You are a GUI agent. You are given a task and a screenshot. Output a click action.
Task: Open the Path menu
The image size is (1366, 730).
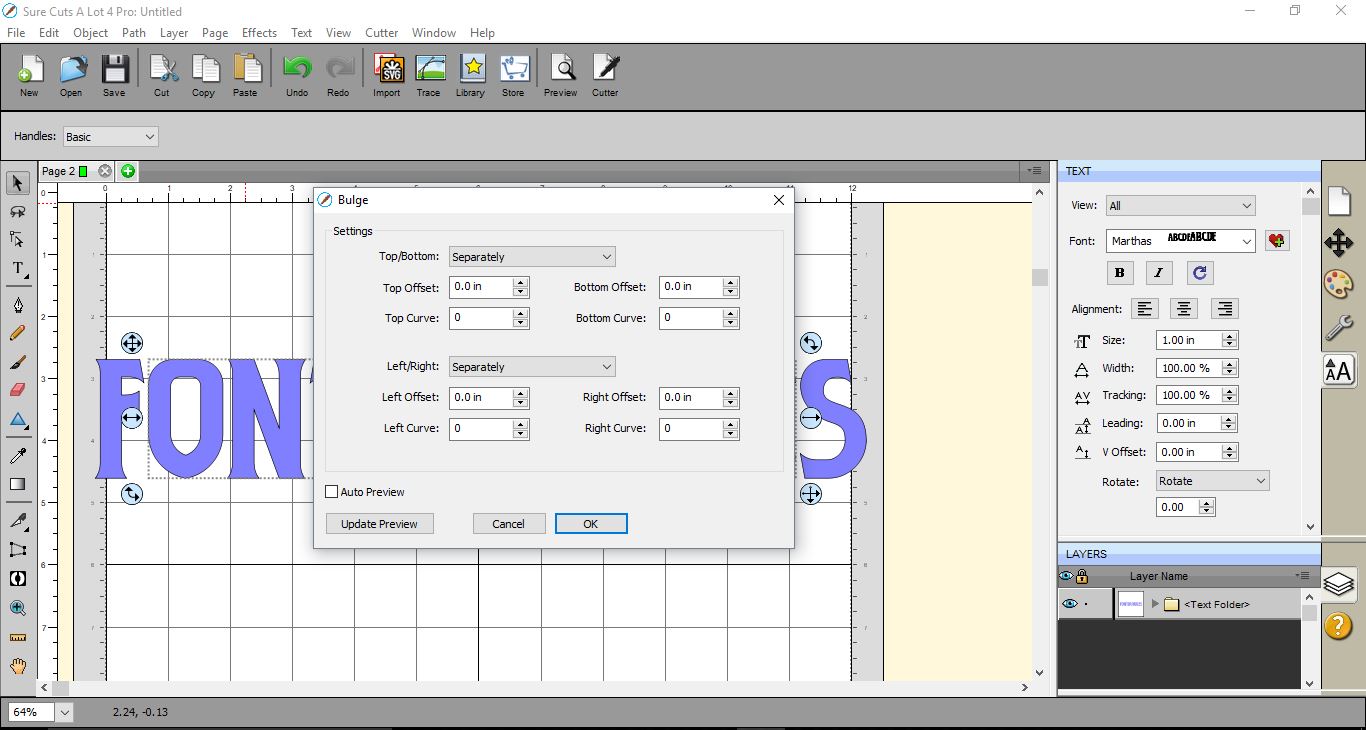(134, 32)
